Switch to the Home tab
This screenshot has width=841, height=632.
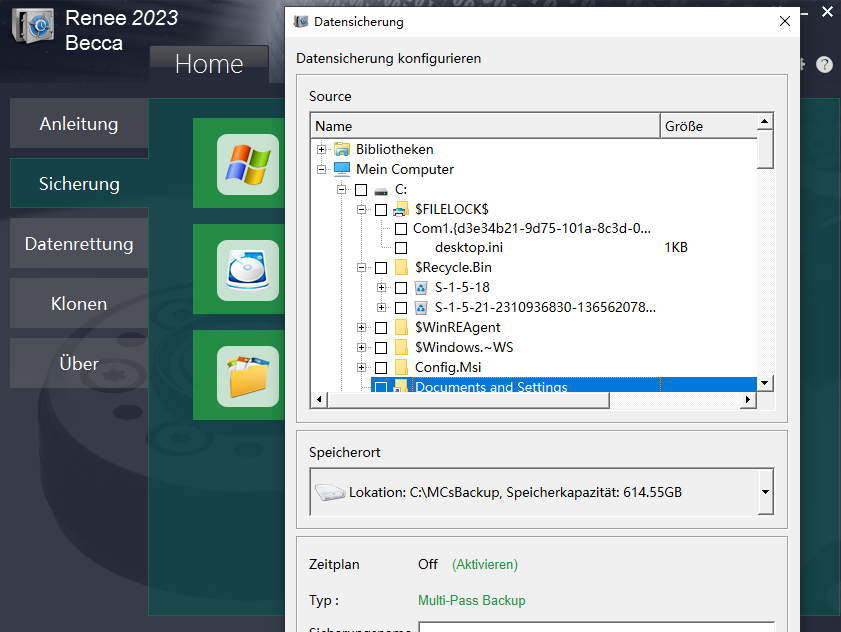click(209, 64)
